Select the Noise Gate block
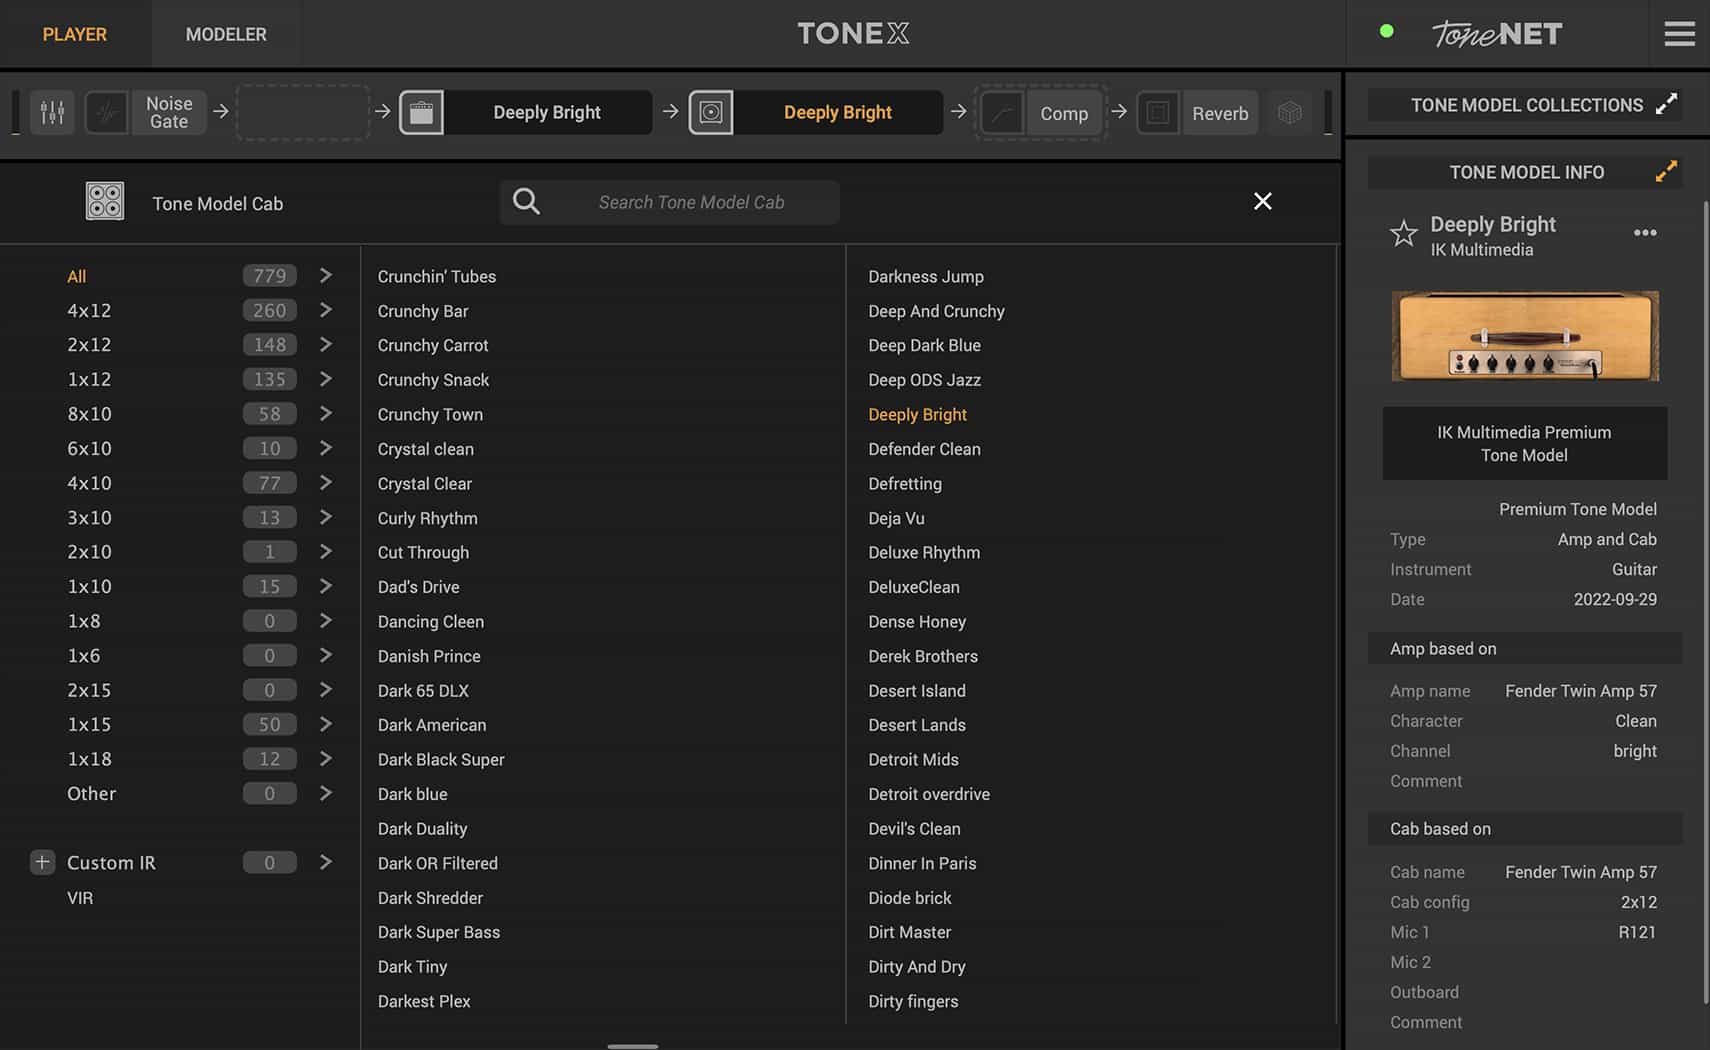The image size is (1710, 1050). [x=168, y=112]
